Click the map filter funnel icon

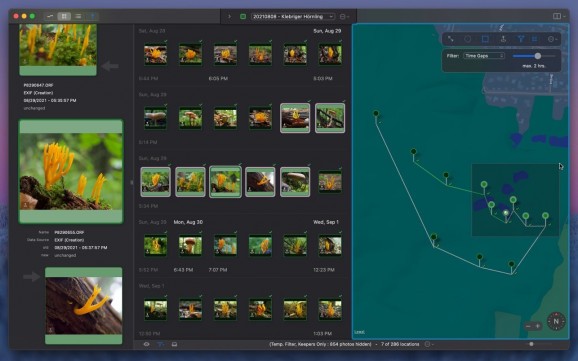coord(520,39)
